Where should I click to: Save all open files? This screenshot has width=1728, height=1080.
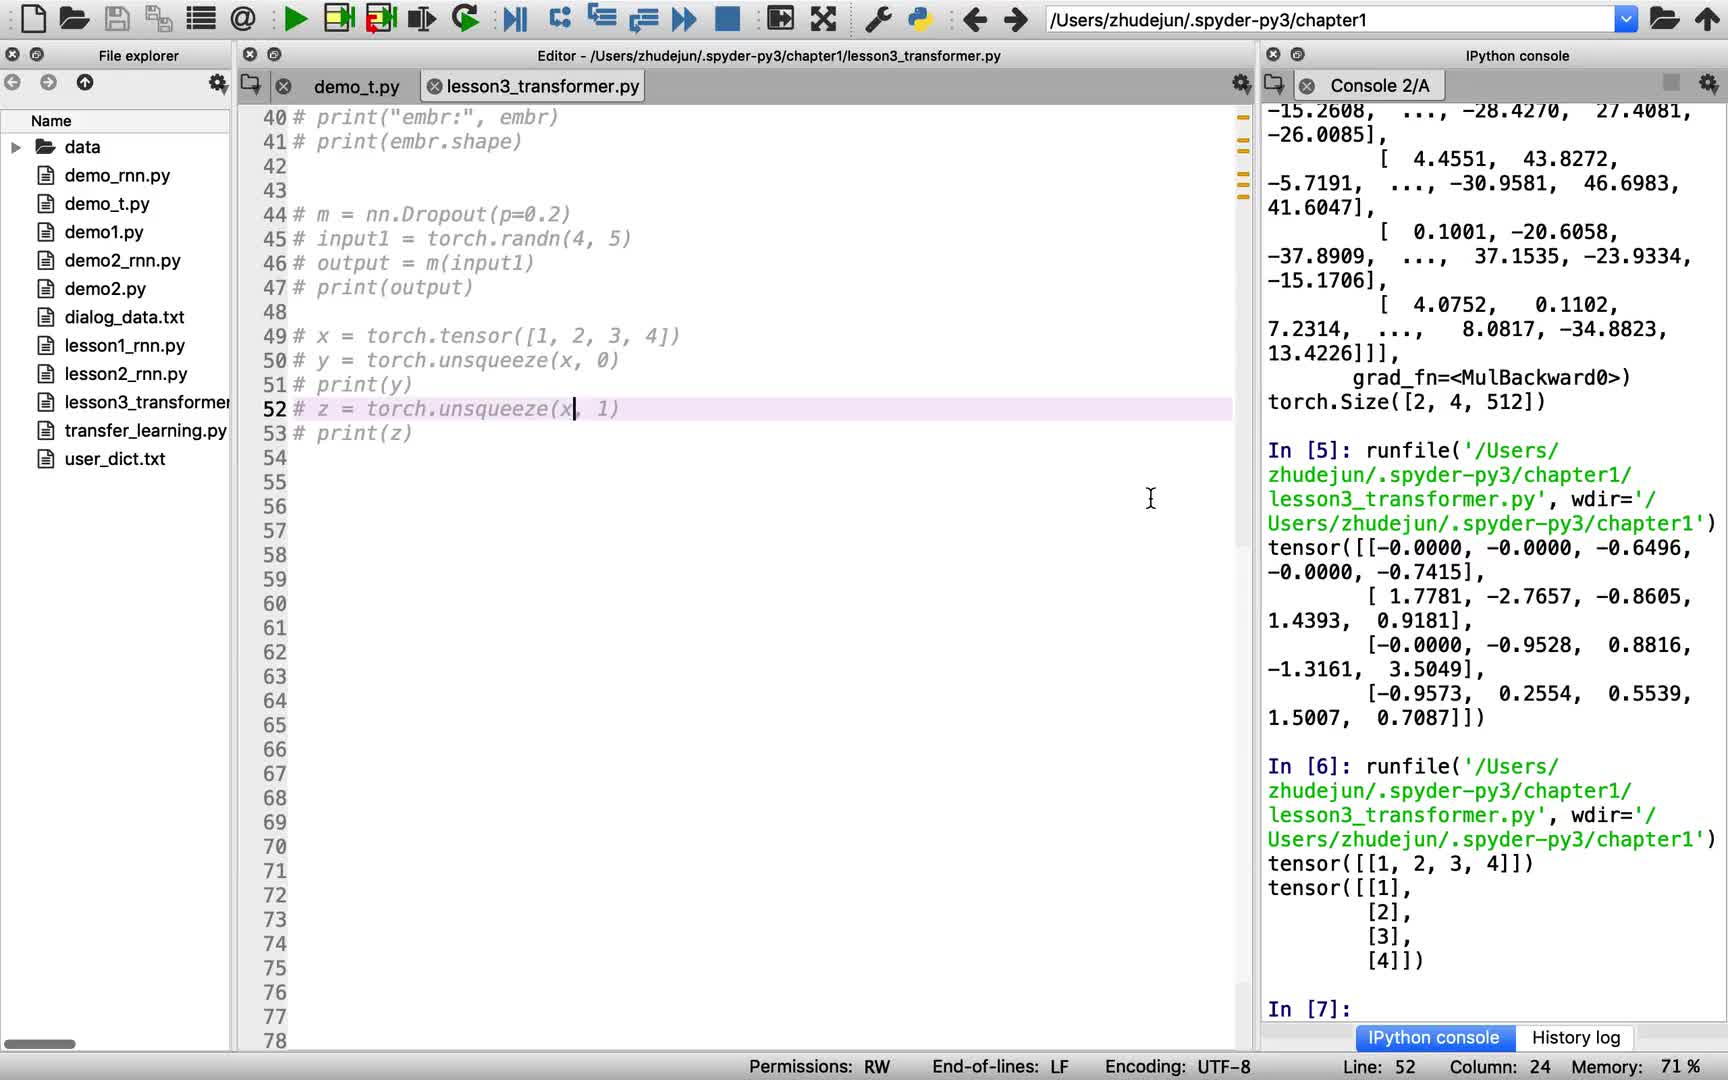tap(158, 18)
